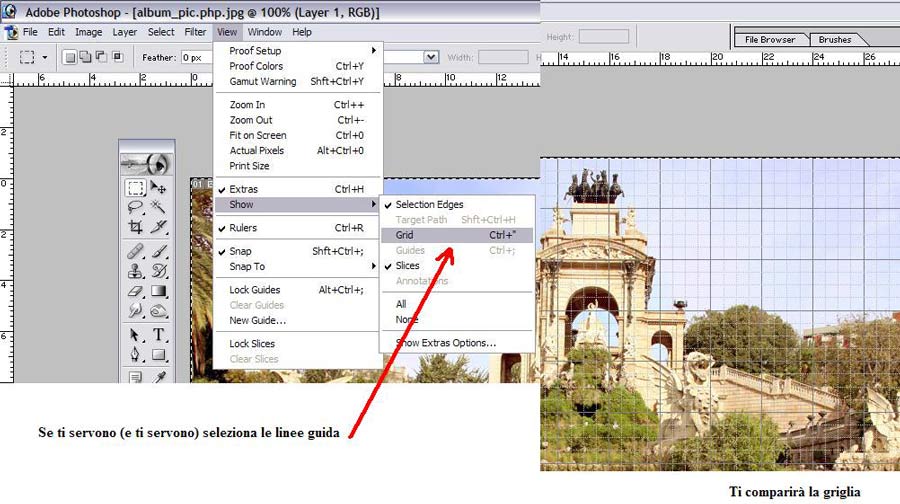Select the Rectangular Marquee tool in toolbox
900x504 pixels.
pos(135,188)
